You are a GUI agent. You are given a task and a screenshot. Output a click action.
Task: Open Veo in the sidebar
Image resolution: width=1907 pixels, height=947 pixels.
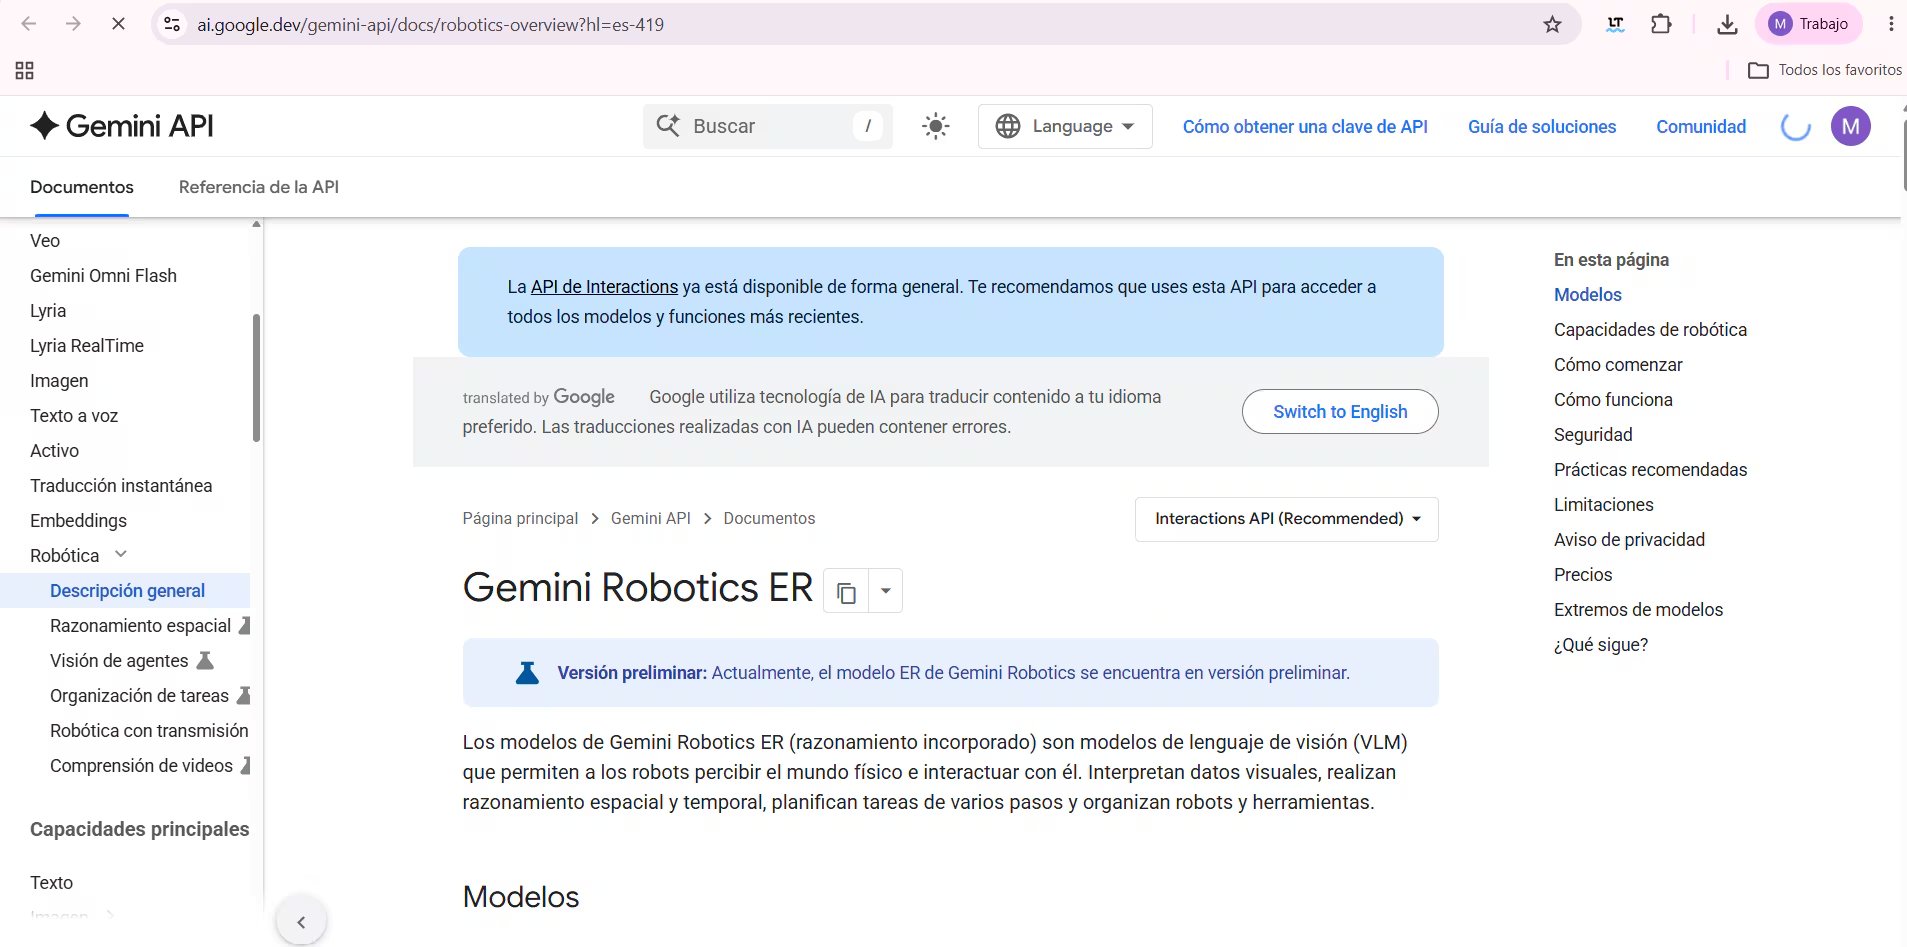pos(45,241)
